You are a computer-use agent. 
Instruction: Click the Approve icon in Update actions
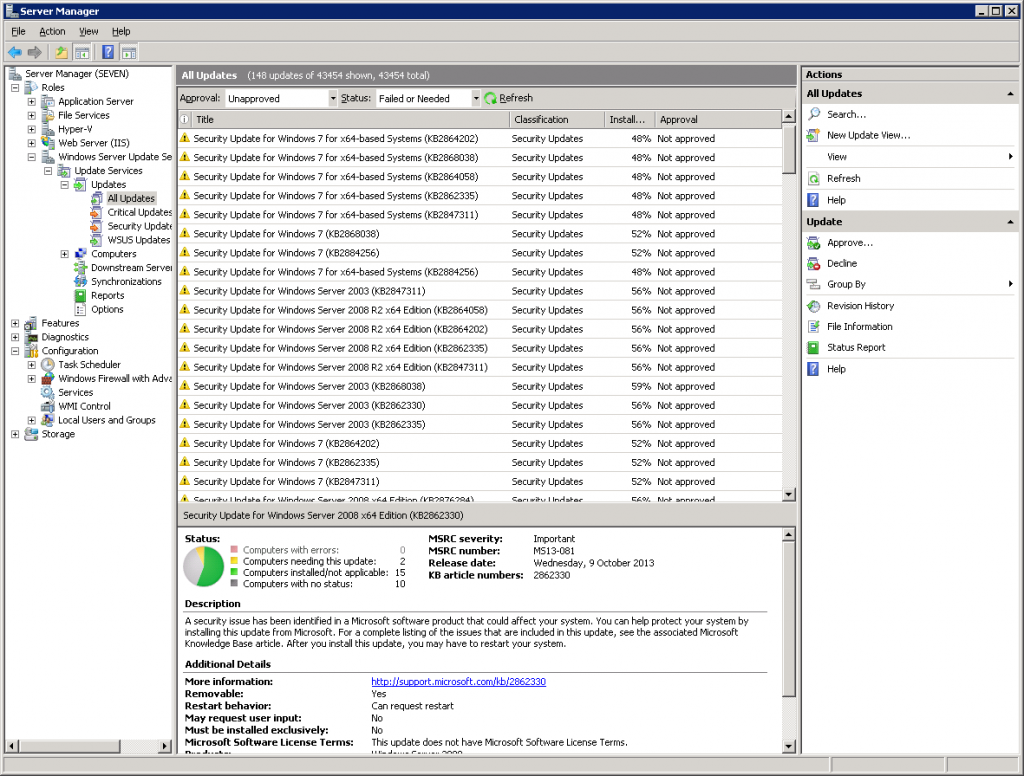point(814,243)
